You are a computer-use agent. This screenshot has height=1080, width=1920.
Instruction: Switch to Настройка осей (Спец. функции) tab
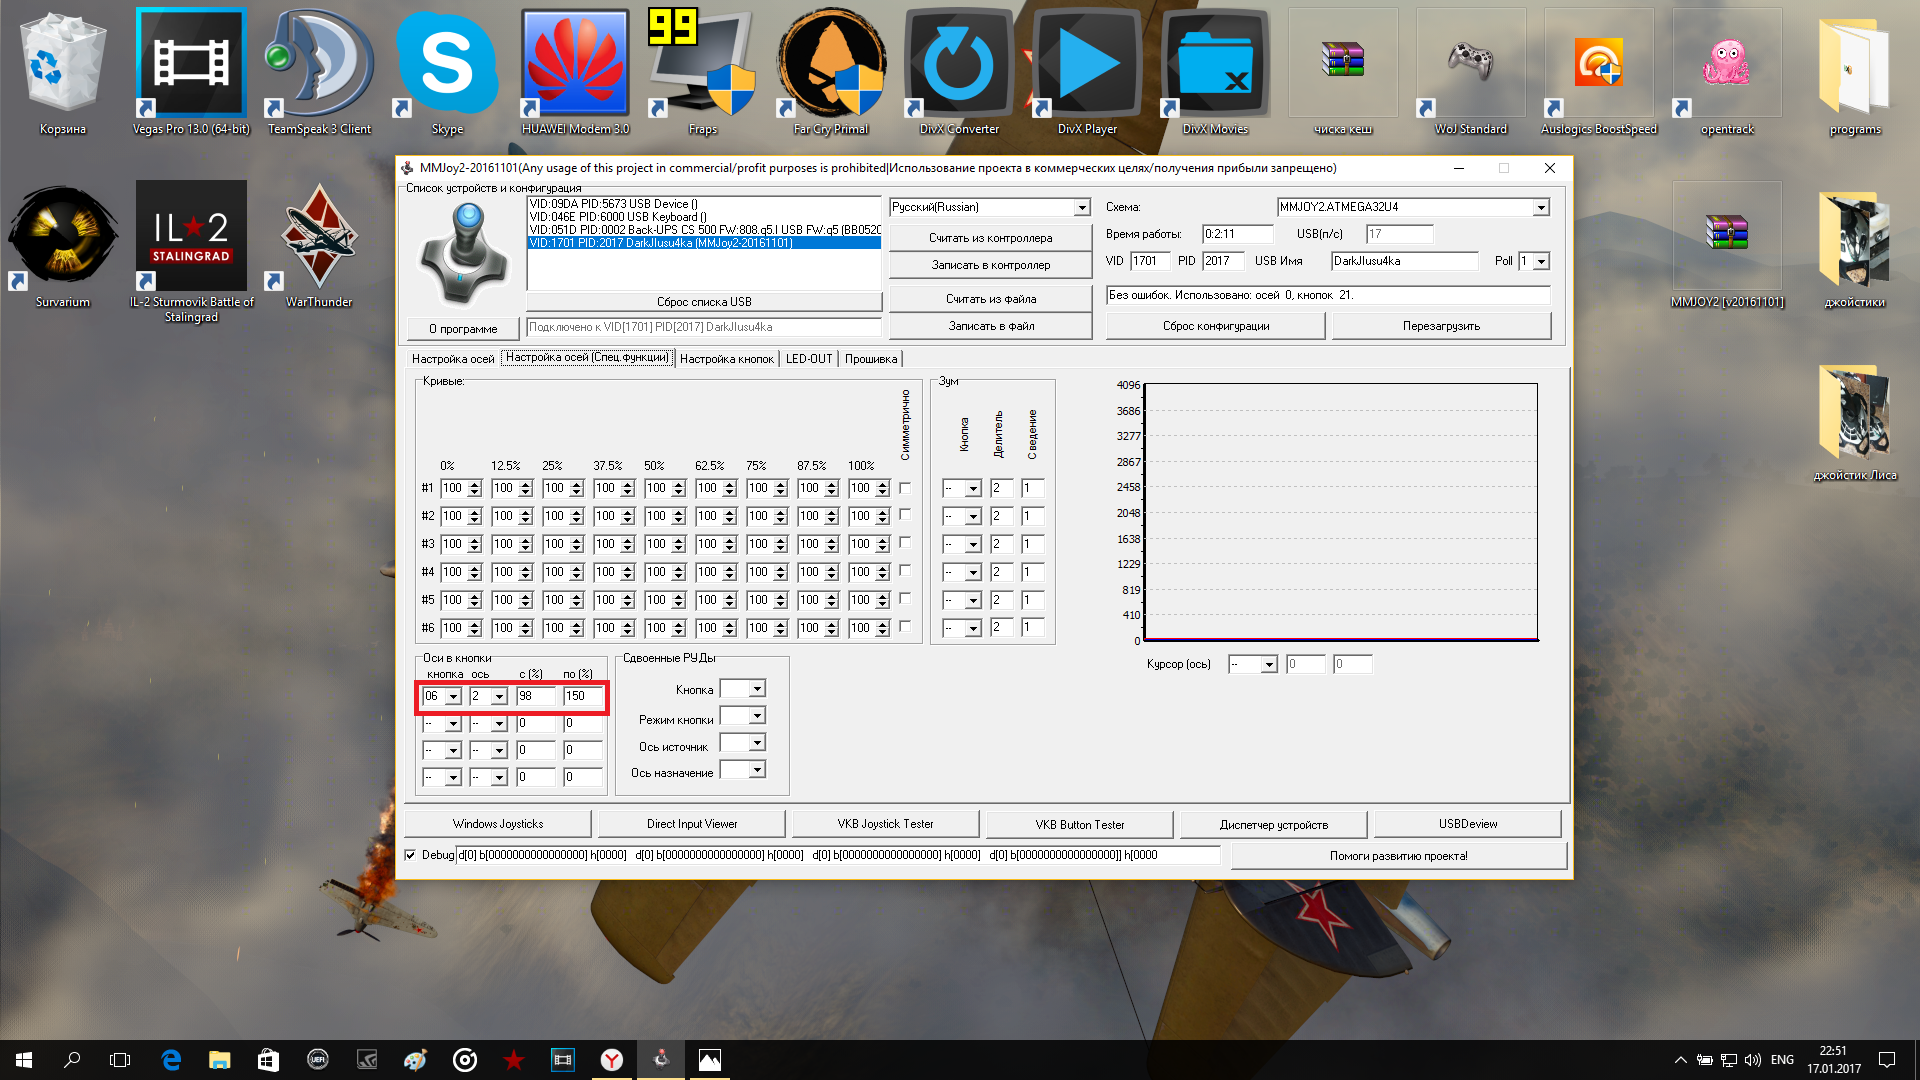pos(587,358)
